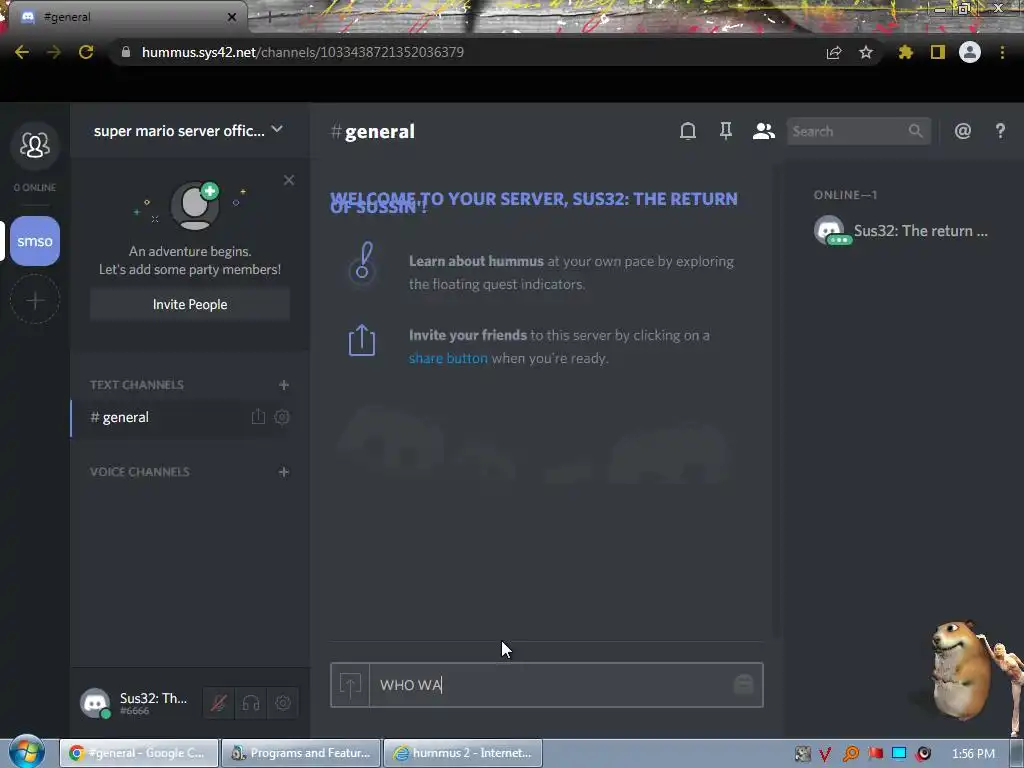The height and width of the screenshot is (768, 1024).
Task: Open emoji picker in message box
Action: [743, 684]
